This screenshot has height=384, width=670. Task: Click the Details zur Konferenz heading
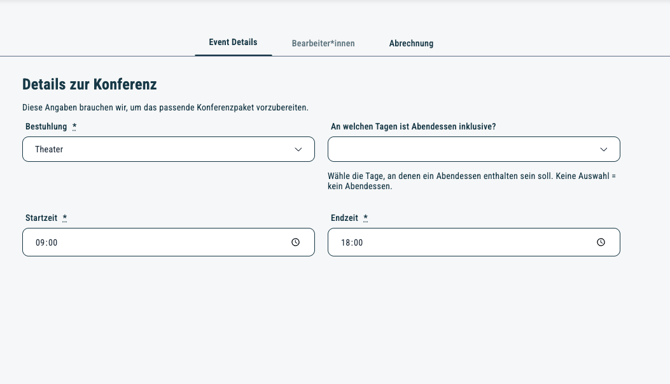click(89, 84)
